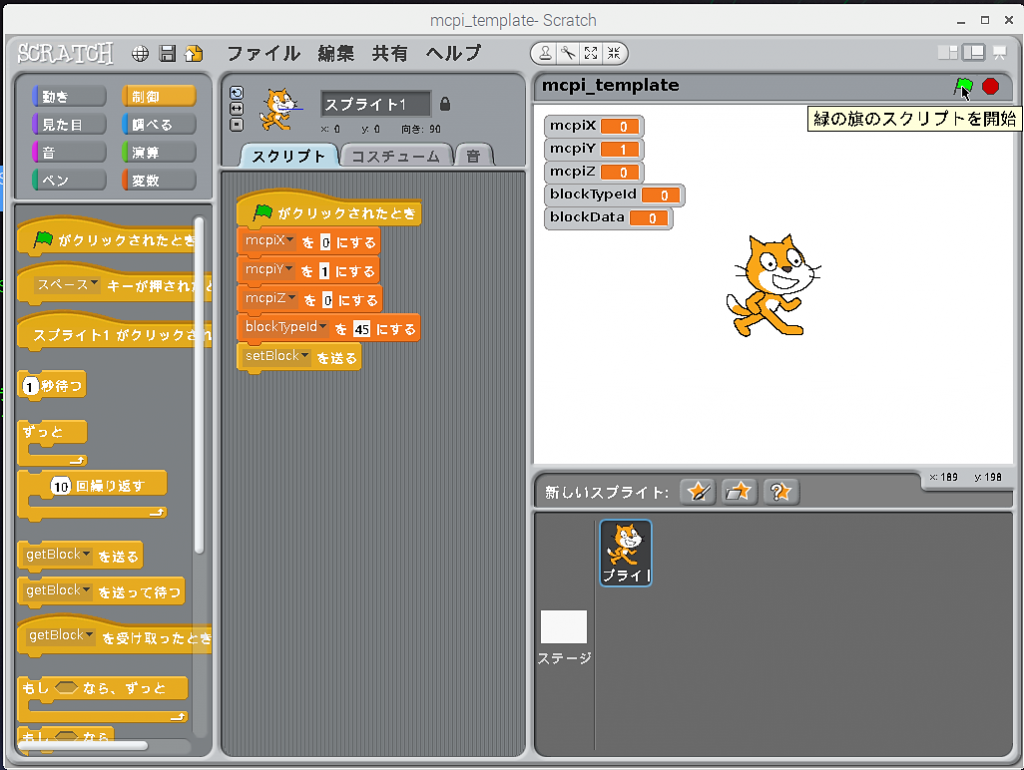This screenshot has width=1024, height=770.
Task: Click the 1 value in the mcpiY block
Action: [324, 271]
